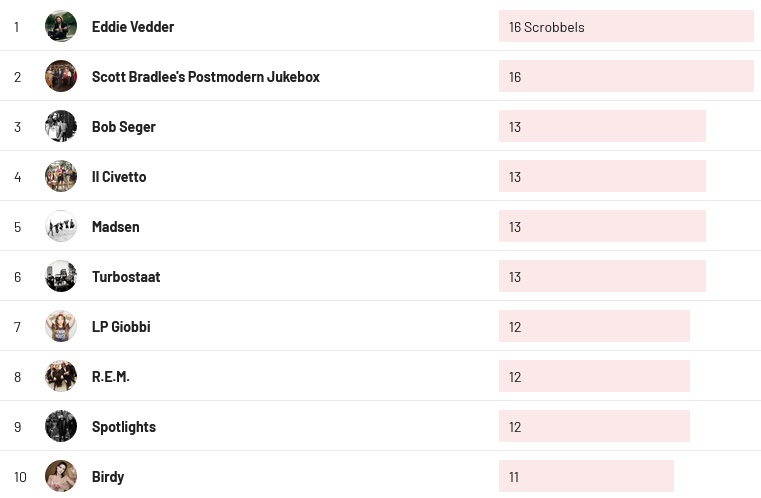
Task: Go to Scott Bradlee's Postmodern Jukebox page
Action: pyautogui.click(x=205, y=77)
